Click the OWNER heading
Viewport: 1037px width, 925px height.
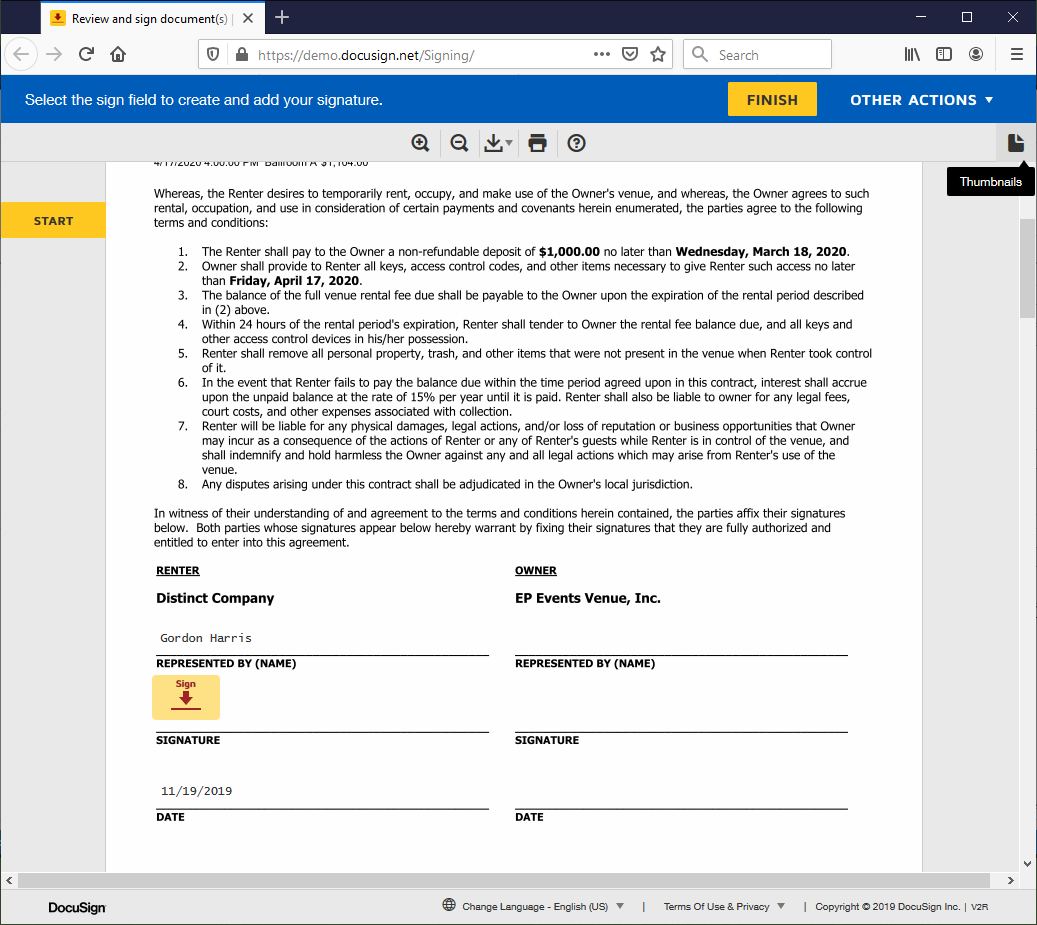536,571
